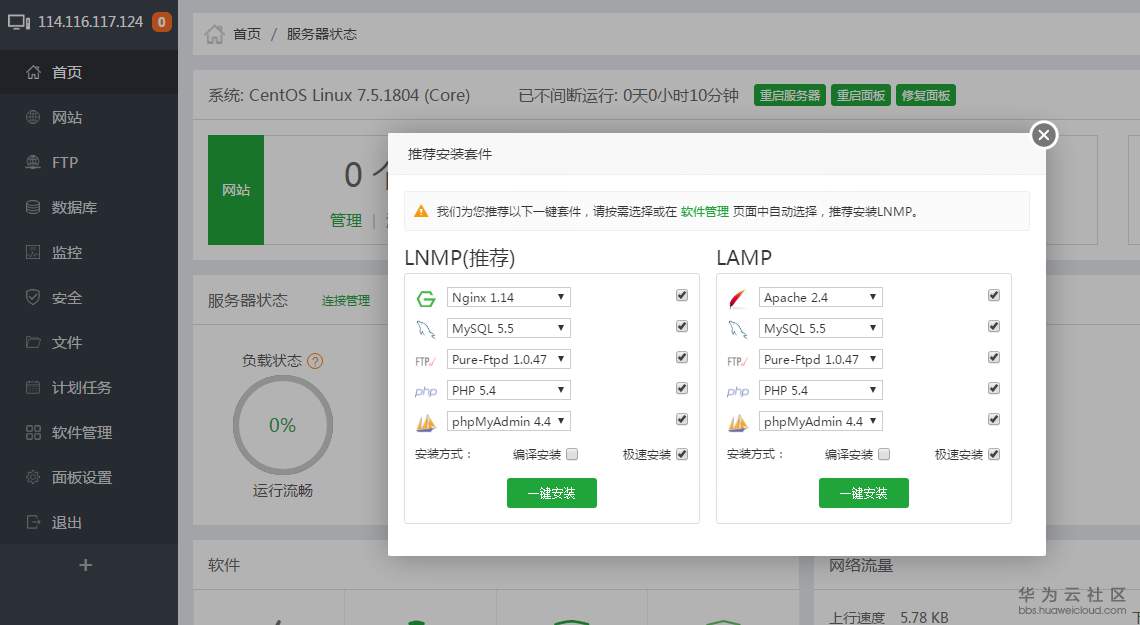The height and width of the screenshot is (625, 1140).
Task: Click the 0% load status gauge
Action: [282, 425]
